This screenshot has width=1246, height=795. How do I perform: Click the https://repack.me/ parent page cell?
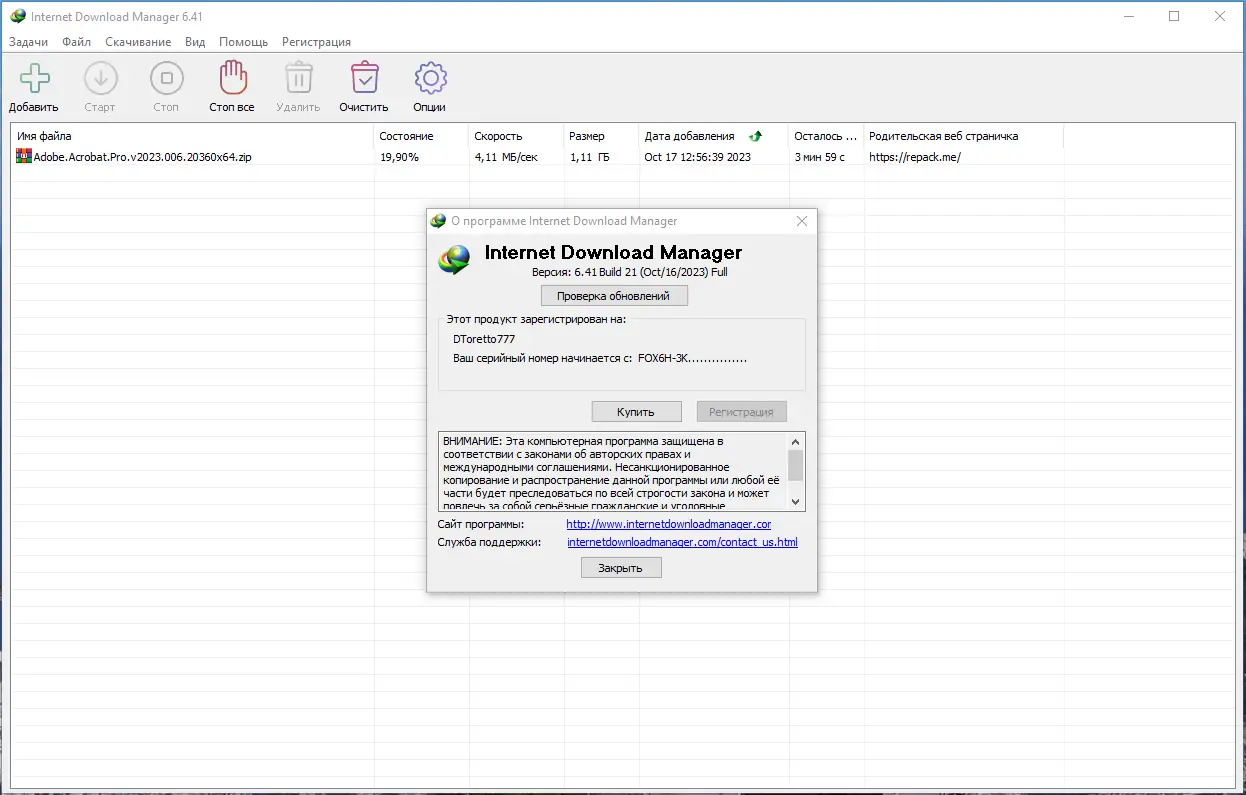click(x=914, y=157)
